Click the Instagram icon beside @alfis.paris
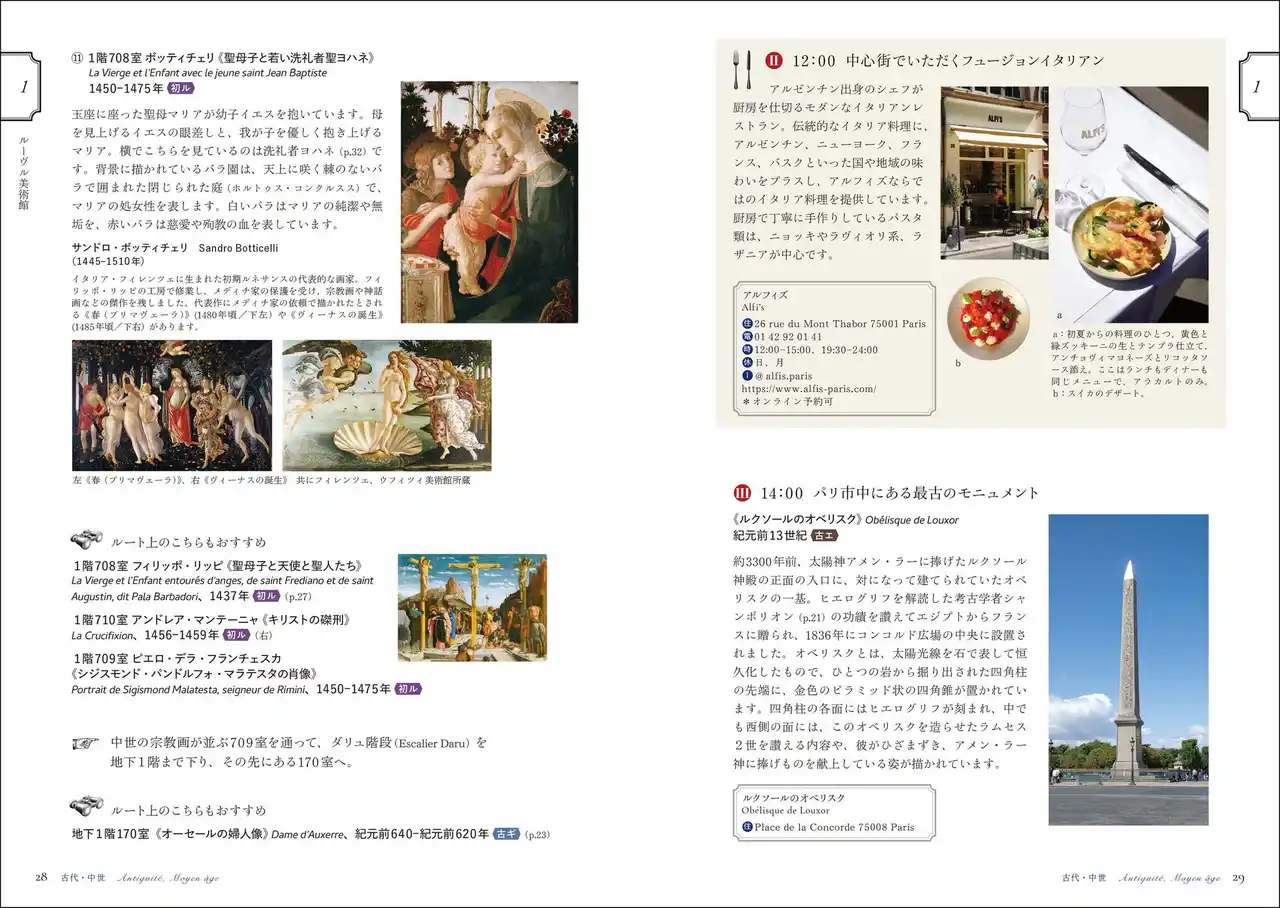1280x908 pixels. click(747, 376)
